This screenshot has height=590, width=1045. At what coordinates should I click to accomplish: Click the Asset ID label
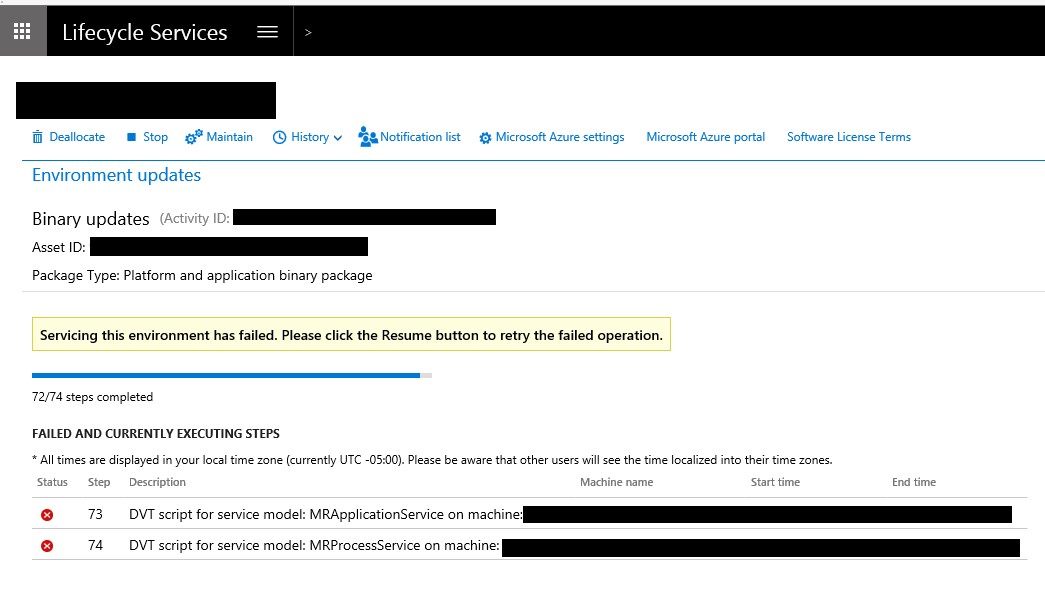(59, 247)
